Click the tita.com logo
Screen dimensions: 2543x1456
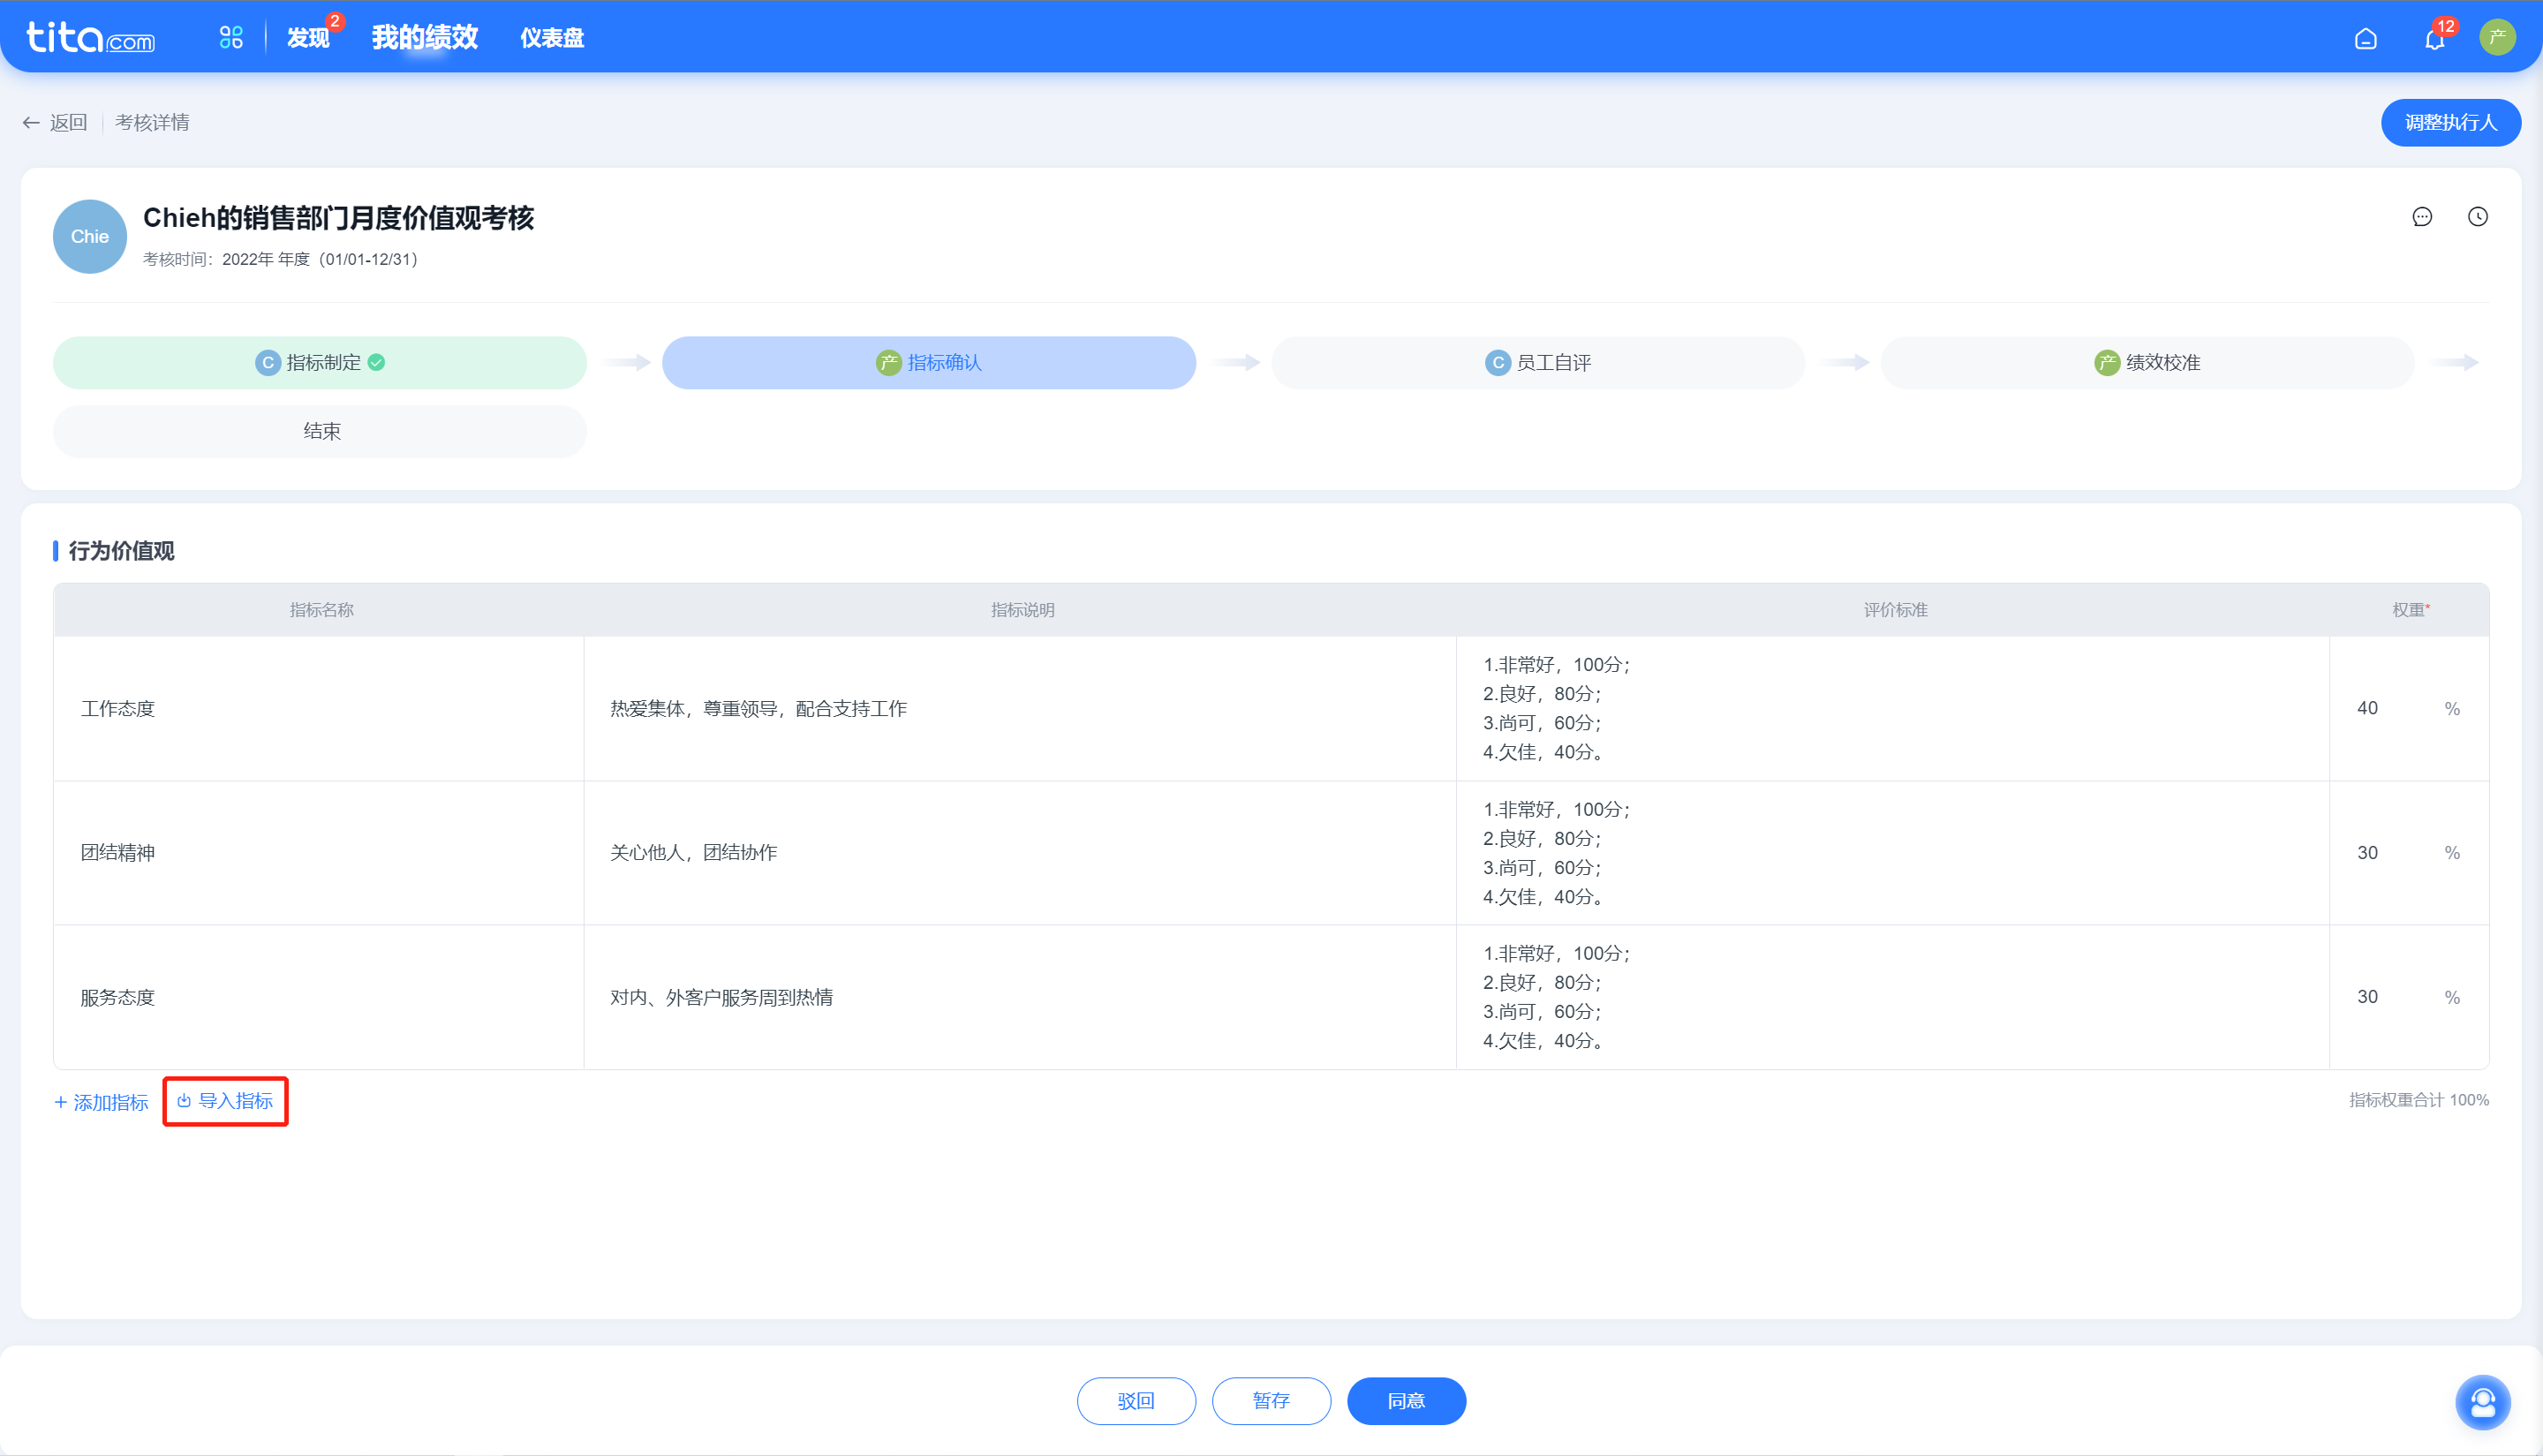[x=90, y=38]
